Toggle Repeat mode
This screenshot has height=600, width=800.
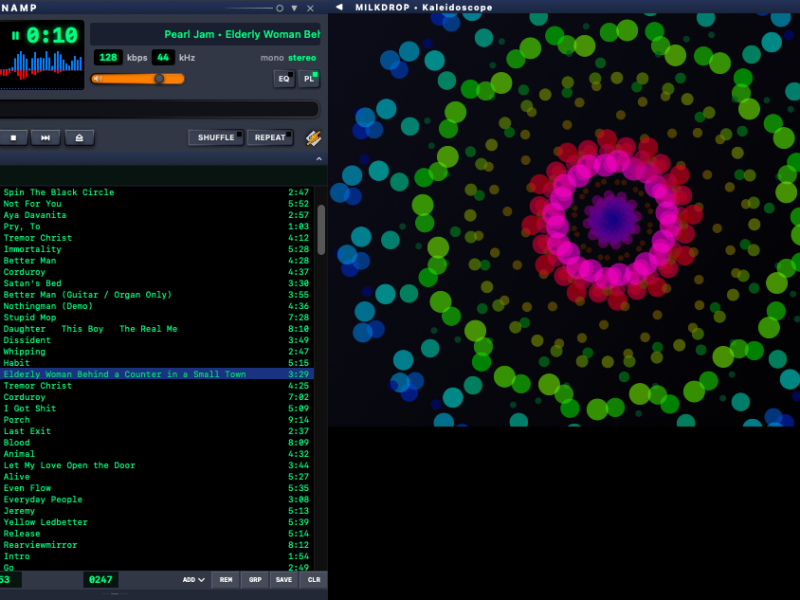[270, 138]
